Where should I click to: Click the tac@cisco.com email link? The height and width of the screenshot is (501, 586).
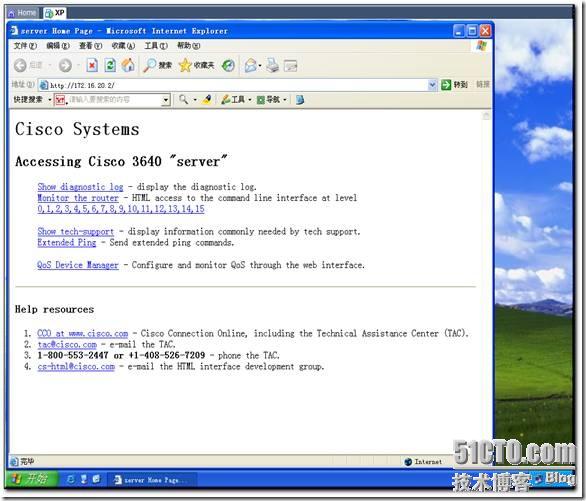(x=67, y=344)
